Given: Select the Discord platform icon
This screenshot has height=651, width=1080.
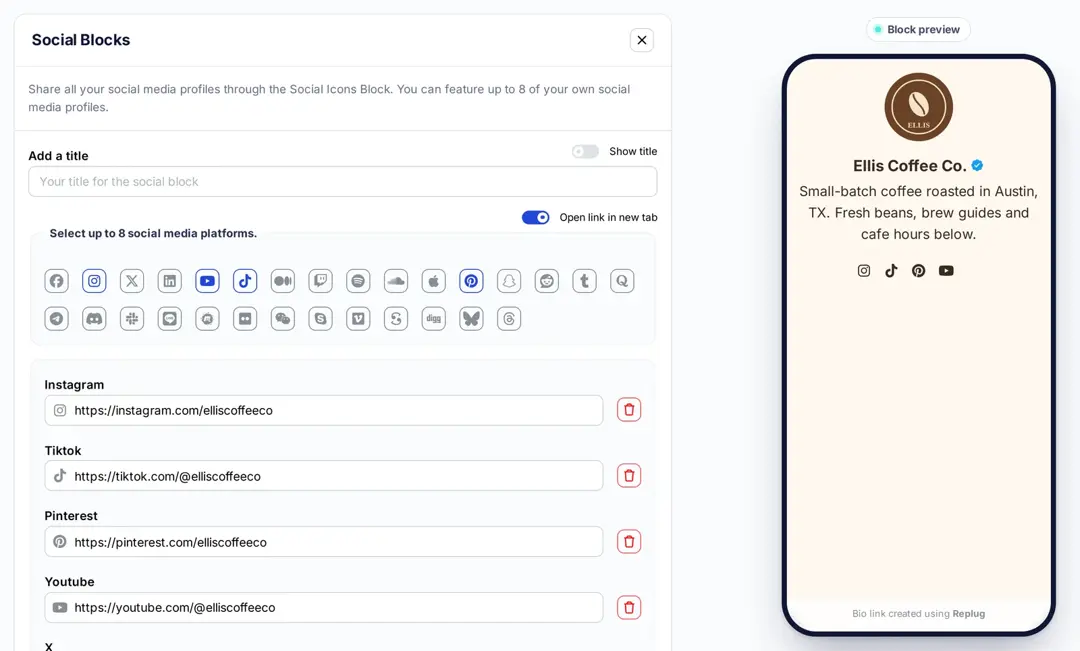Looking at the screenshot, I should click(x=94, y=319).
